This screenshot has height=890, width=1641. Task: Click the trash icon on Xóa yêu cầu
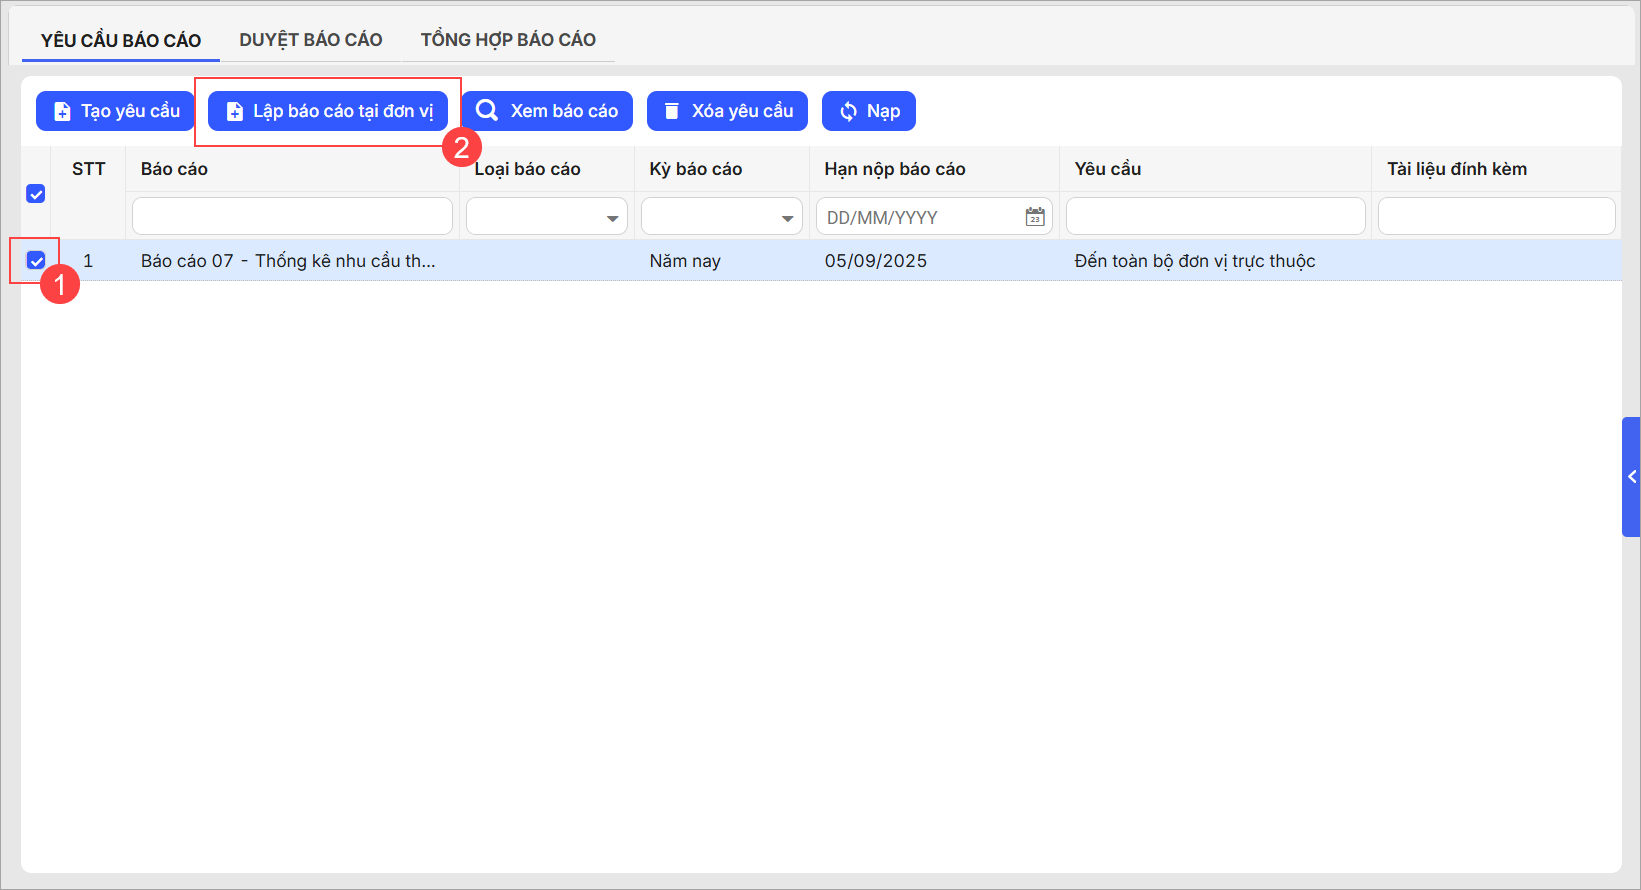point(672,111)
